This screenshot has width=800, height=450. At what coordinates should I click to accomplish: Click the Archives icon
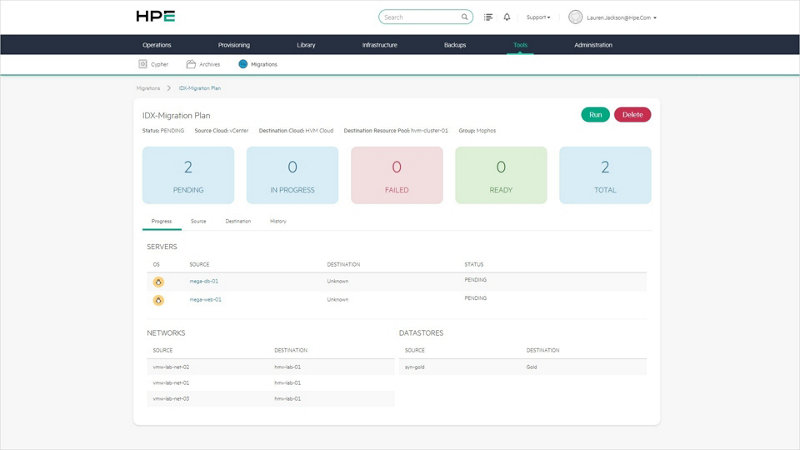pos(191,64)
